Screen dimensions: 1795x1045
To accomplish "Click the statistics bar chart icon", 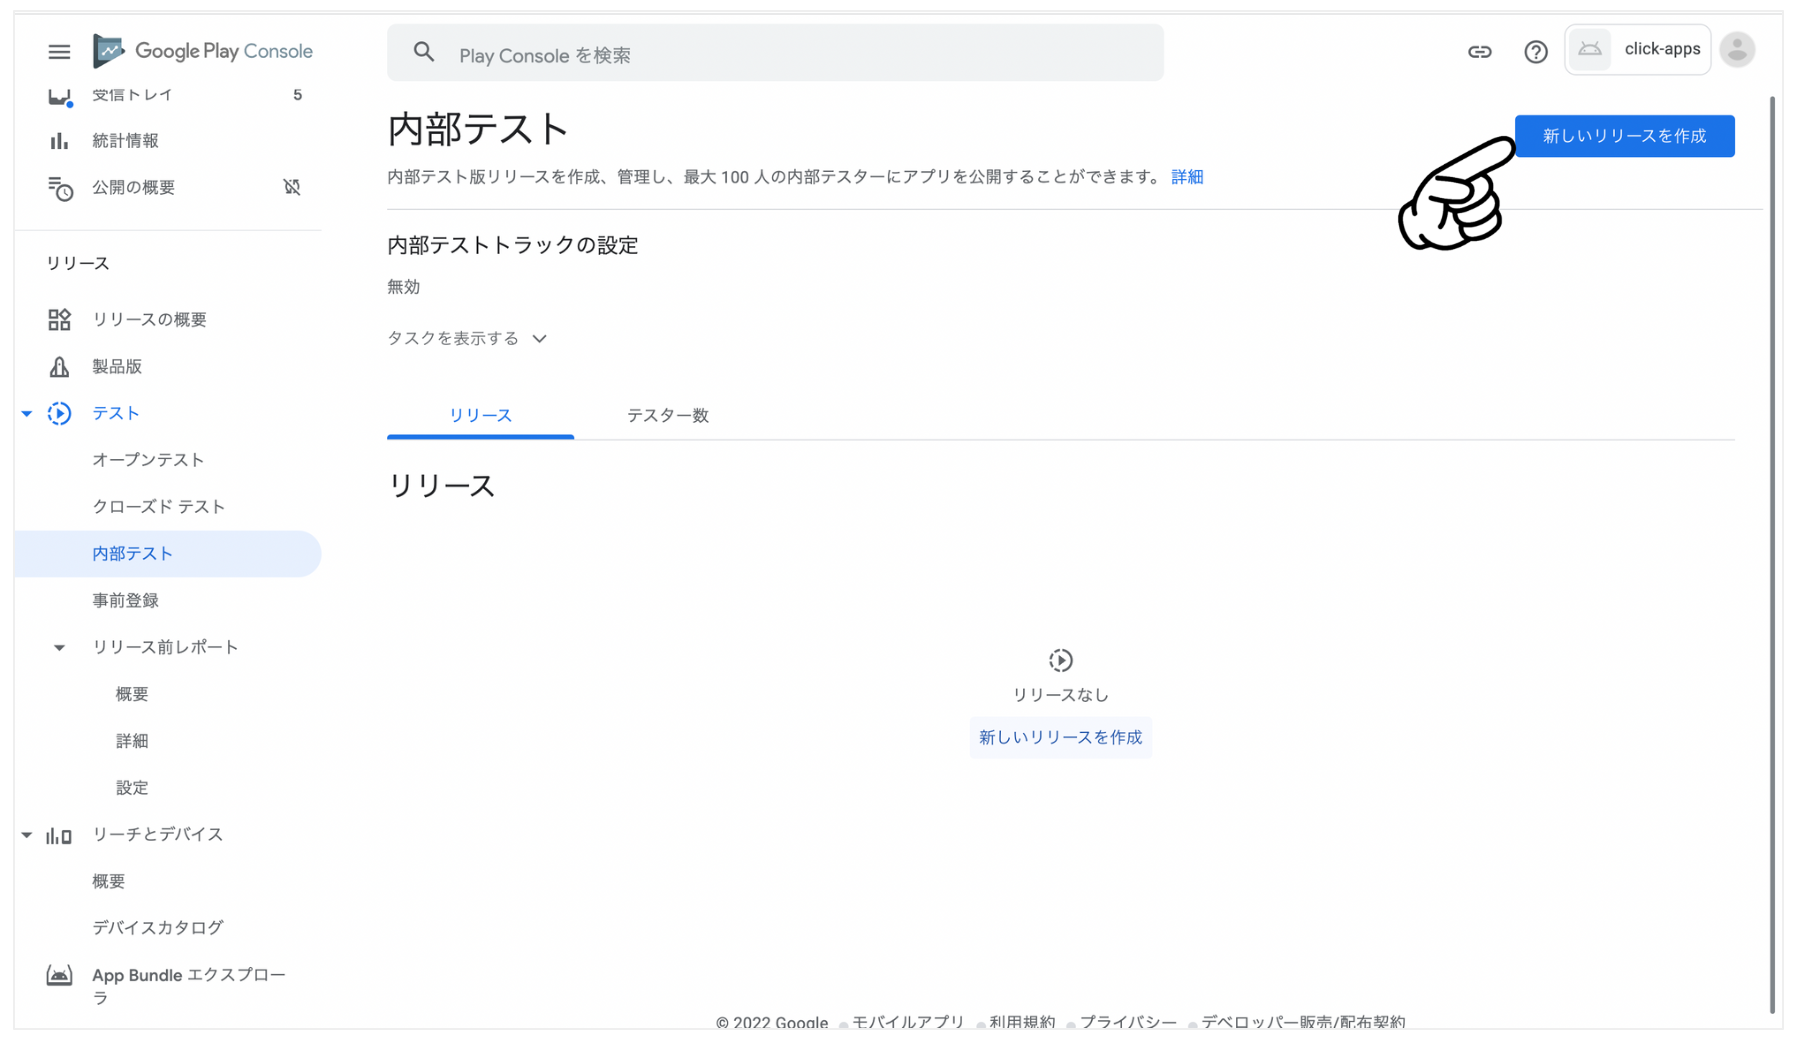I will tap(59, 141).
